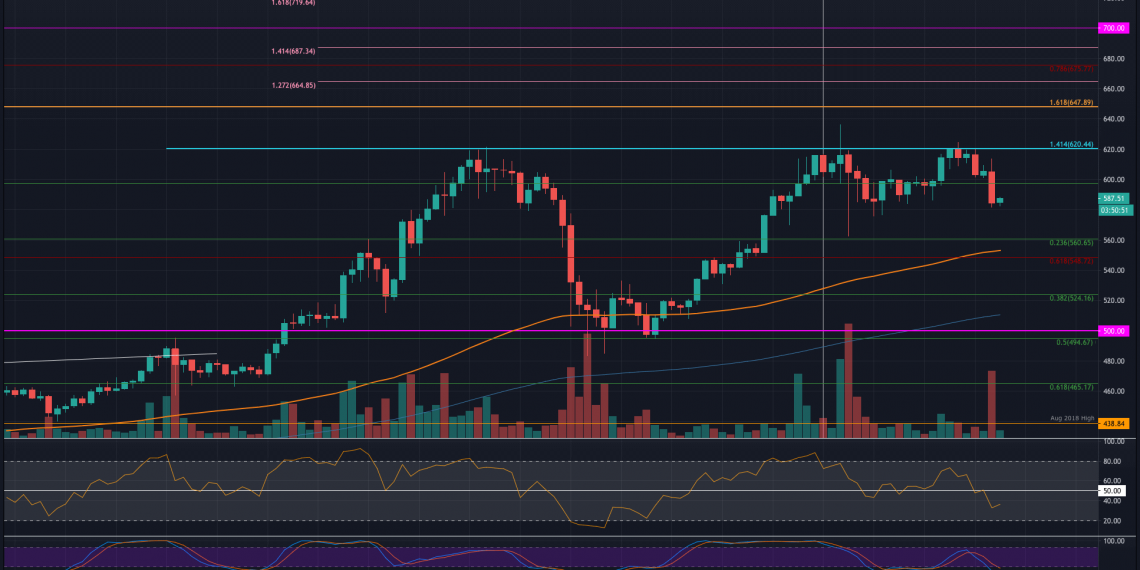This screenshot has width=1140, height=570.
Task: Select the cyan 1.414(620.44) Fibonacci label
Action: 1071,144
